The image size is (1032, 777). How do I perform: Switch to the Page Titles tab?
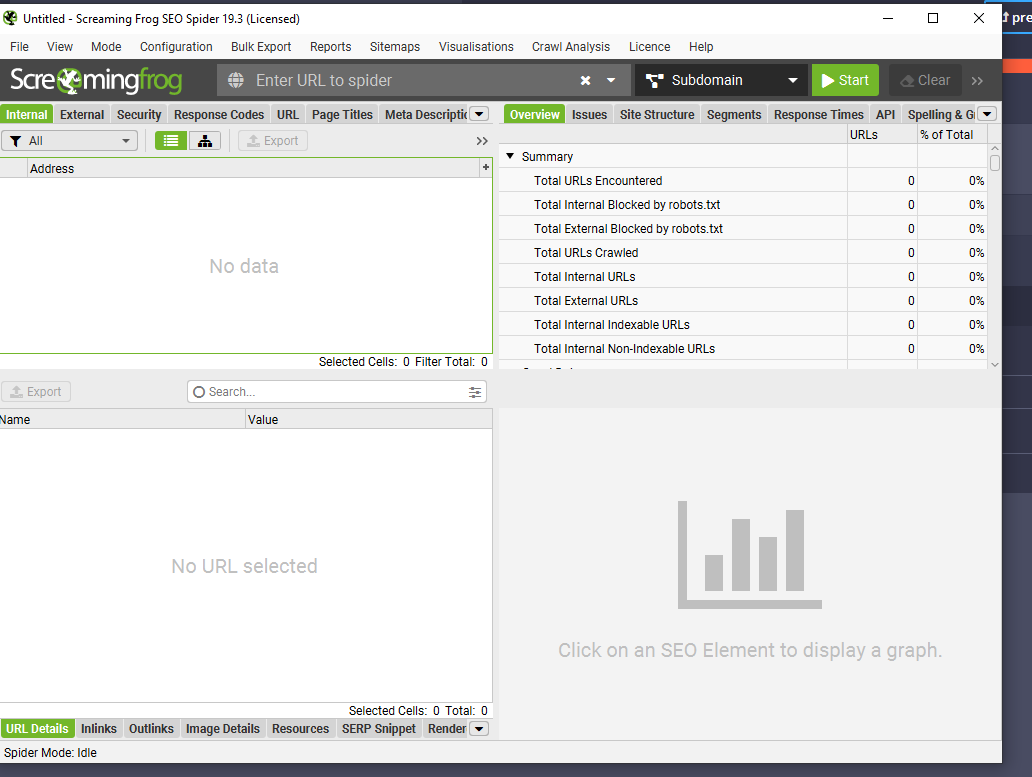[x=342, y=114]
